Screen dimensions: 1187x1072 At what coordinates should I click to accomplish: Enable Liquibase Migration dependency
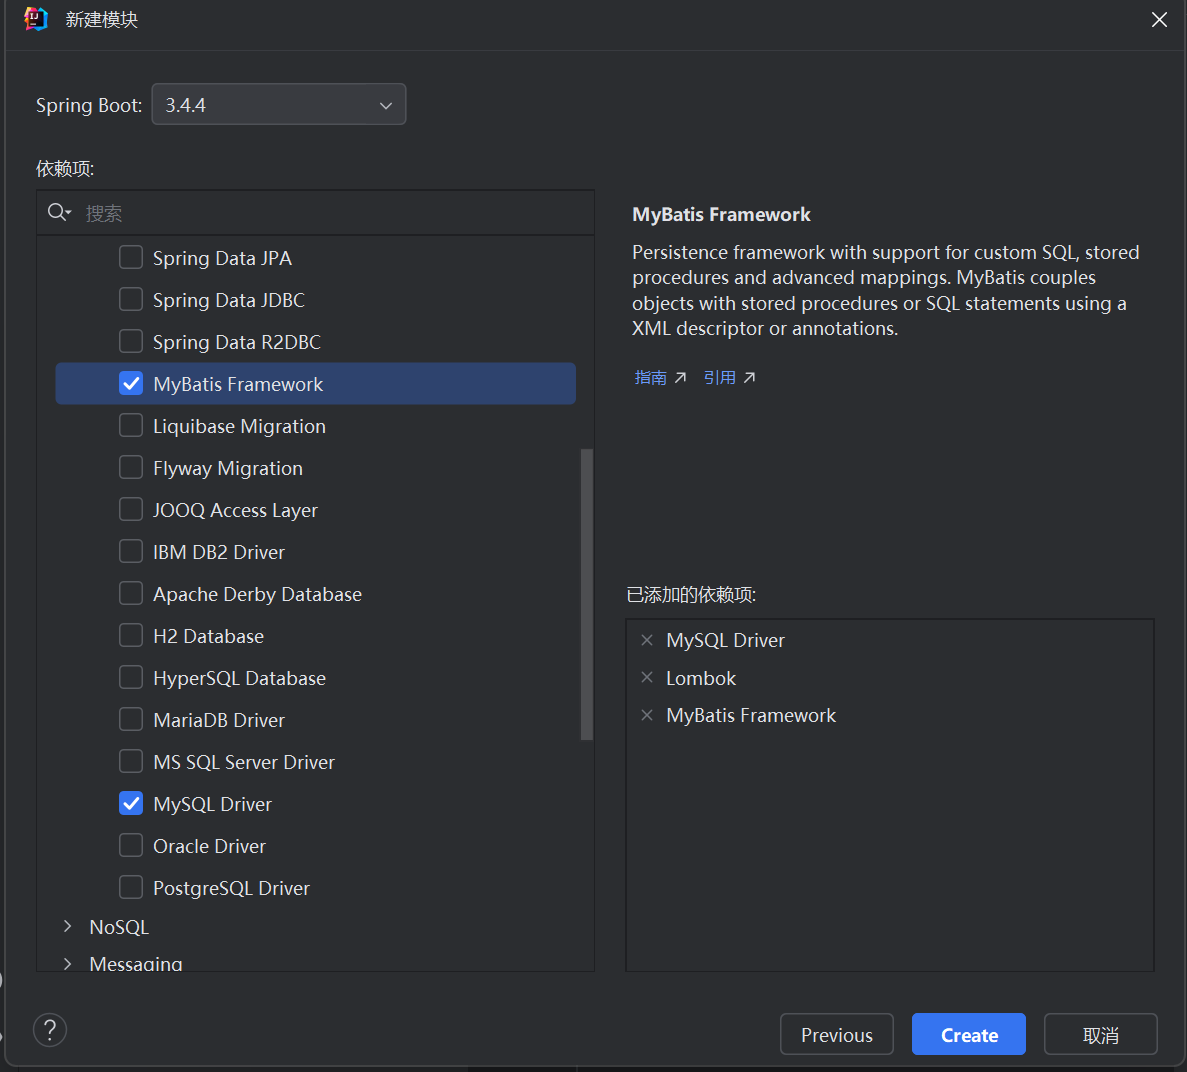point(131,425)
